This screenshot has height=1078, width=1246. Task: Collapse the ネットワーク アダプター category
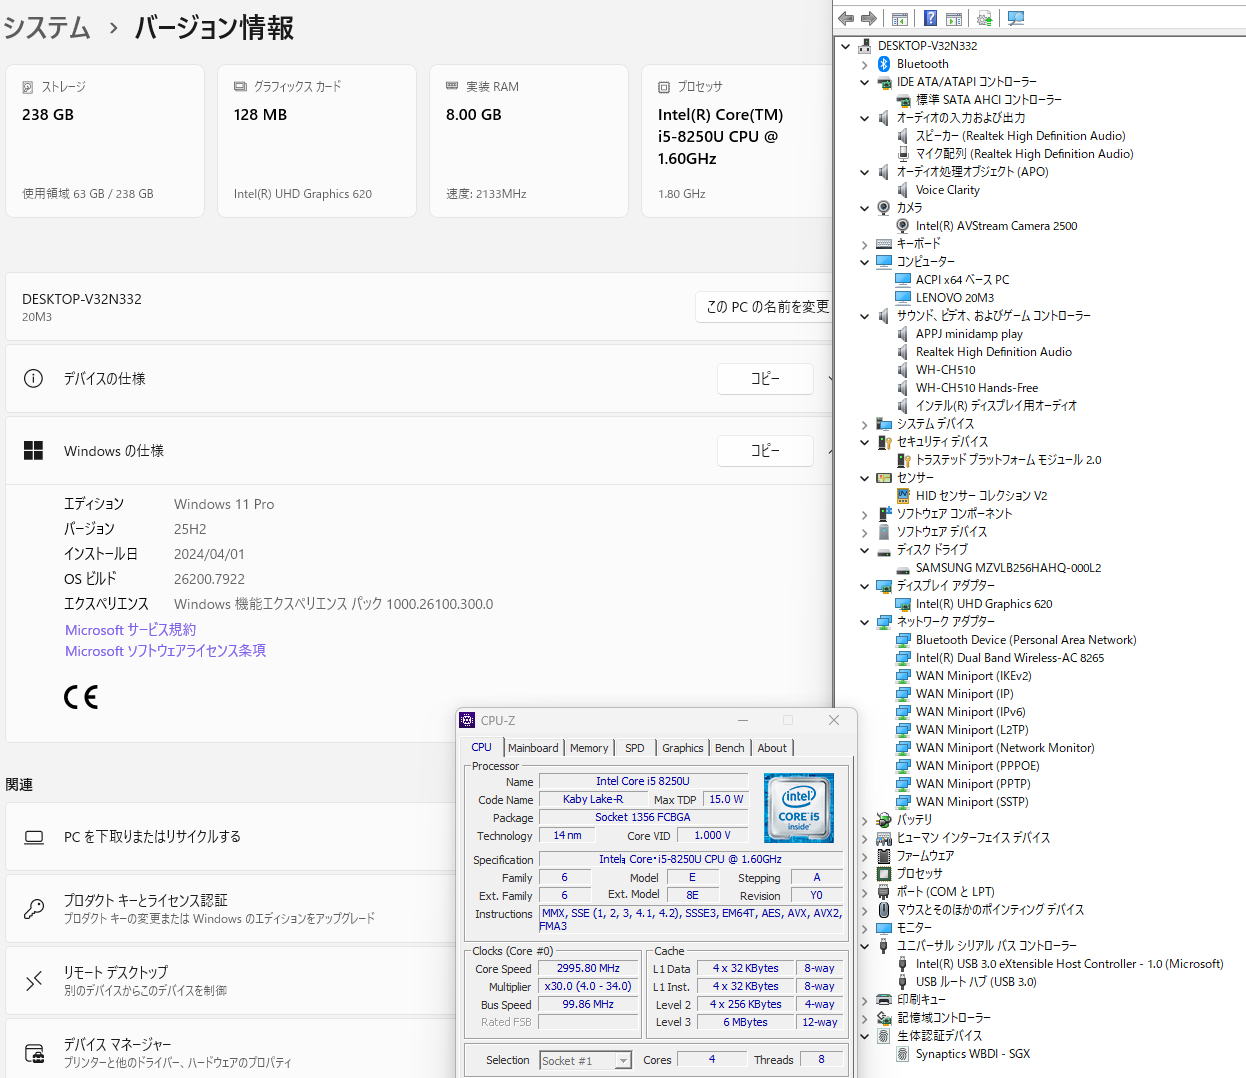pos(864,621)
